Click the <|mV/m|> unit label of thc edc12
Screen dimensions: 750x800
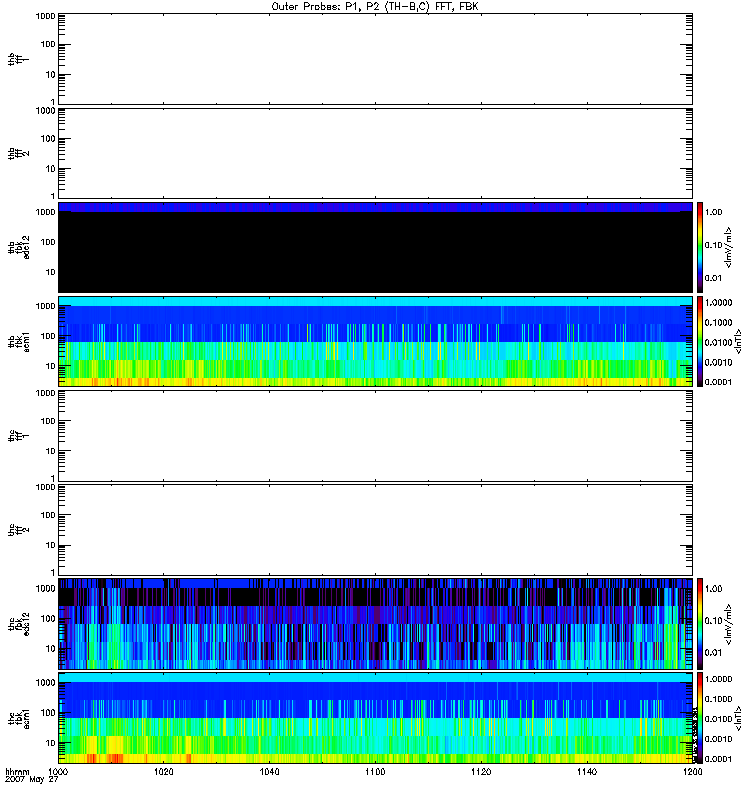click(x=729, y=624)
